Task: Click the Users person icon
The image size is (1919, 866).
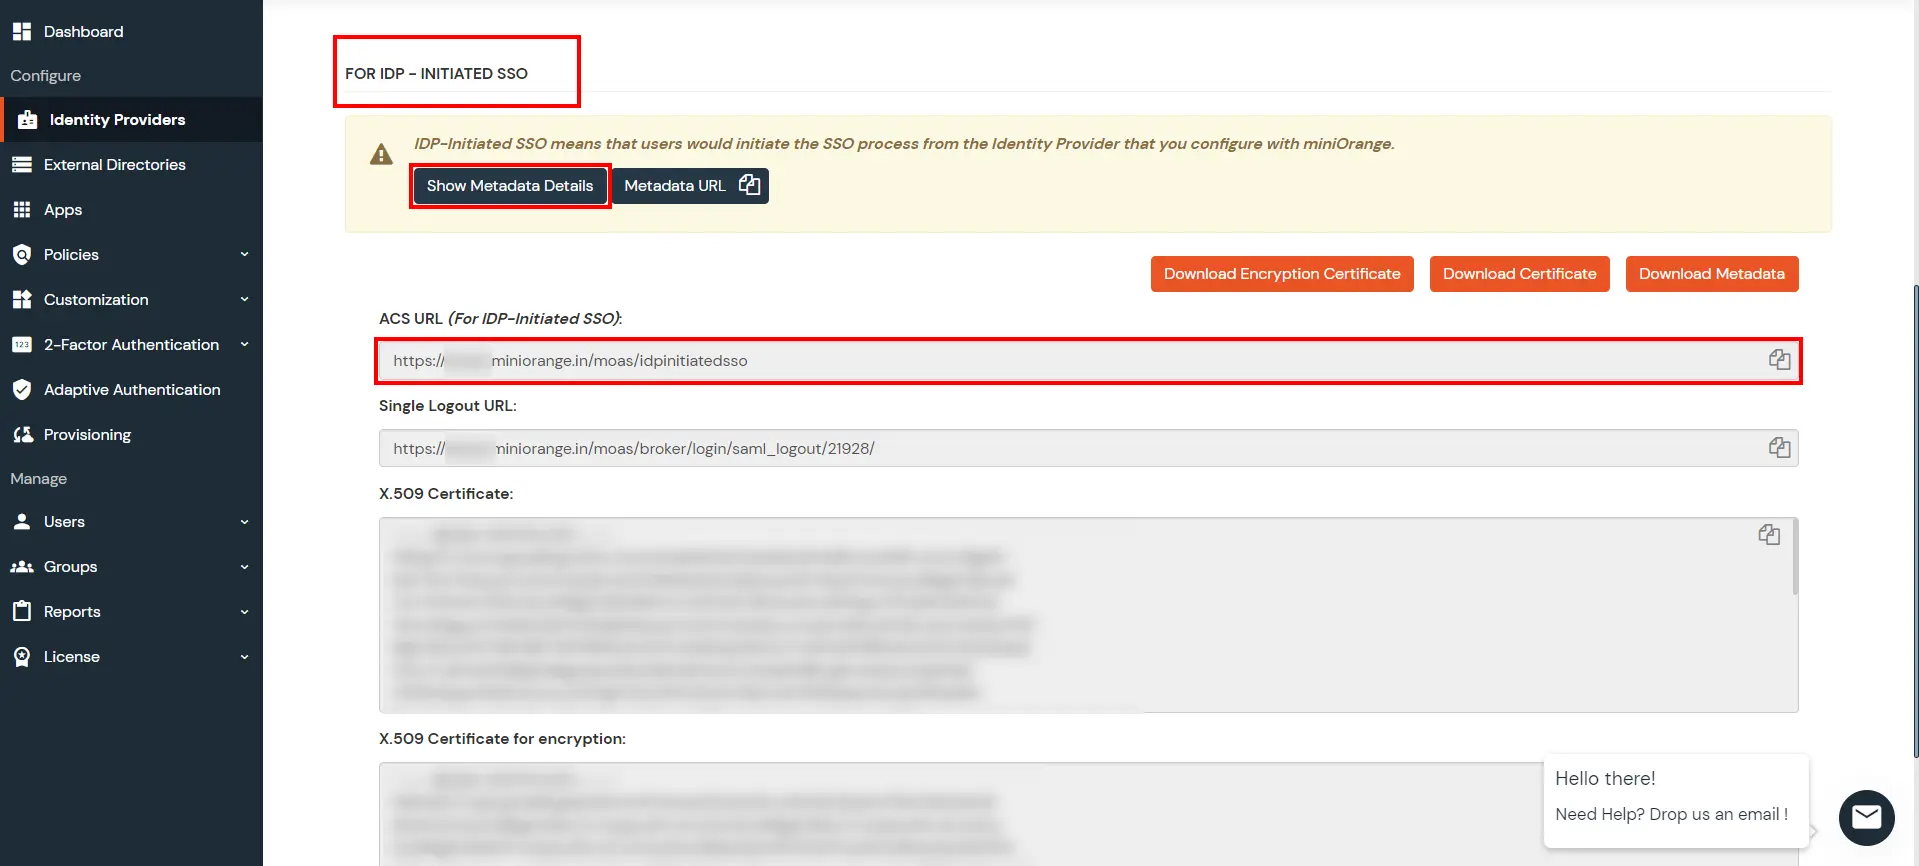Action: (x=22, y=522)
